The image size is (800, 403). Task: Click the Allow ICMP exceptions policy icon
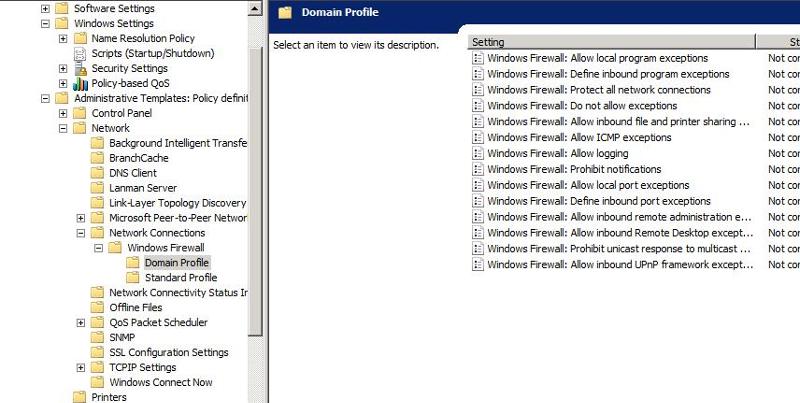tap(478, 137)
